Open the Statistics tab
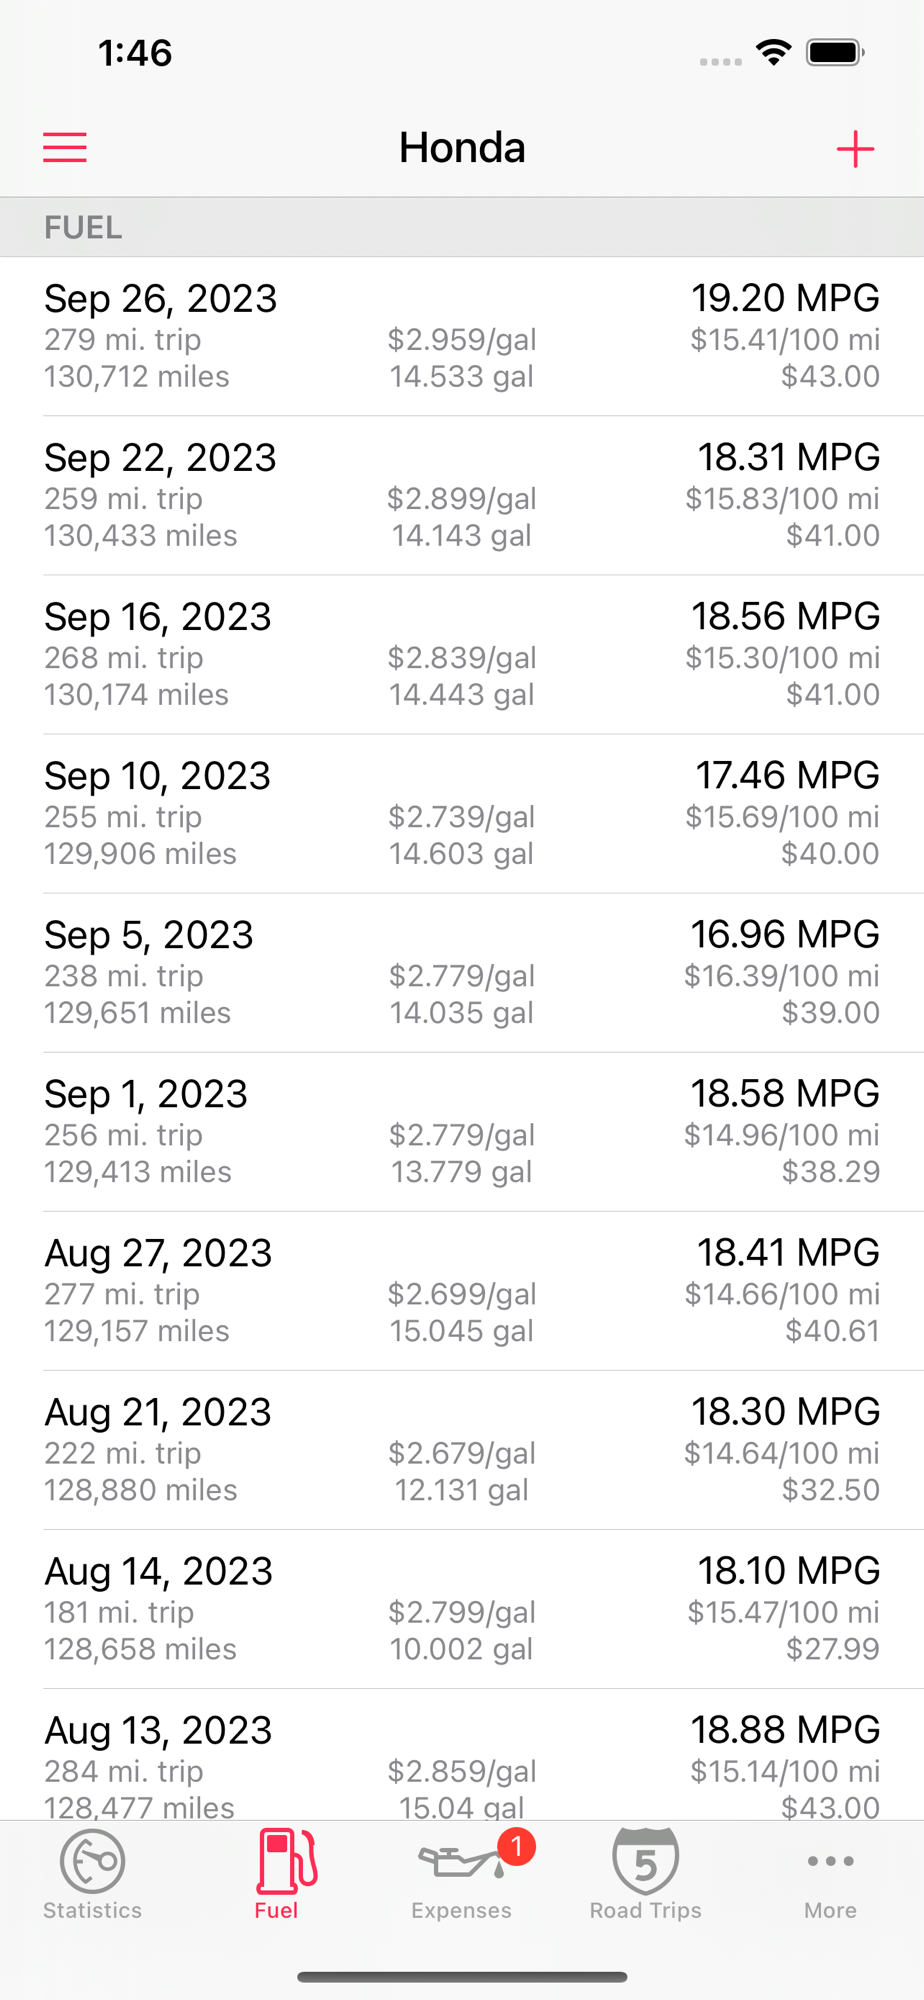The height and width of the screenshot is (2000, 924). click(x=92, y=1875)
